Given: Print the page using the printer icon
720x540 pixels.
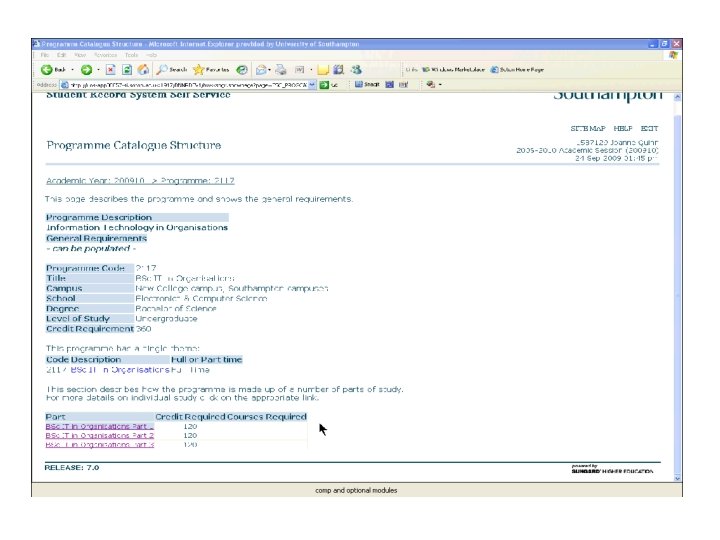Looking at the screenshot, I should [x=281, y=70].
